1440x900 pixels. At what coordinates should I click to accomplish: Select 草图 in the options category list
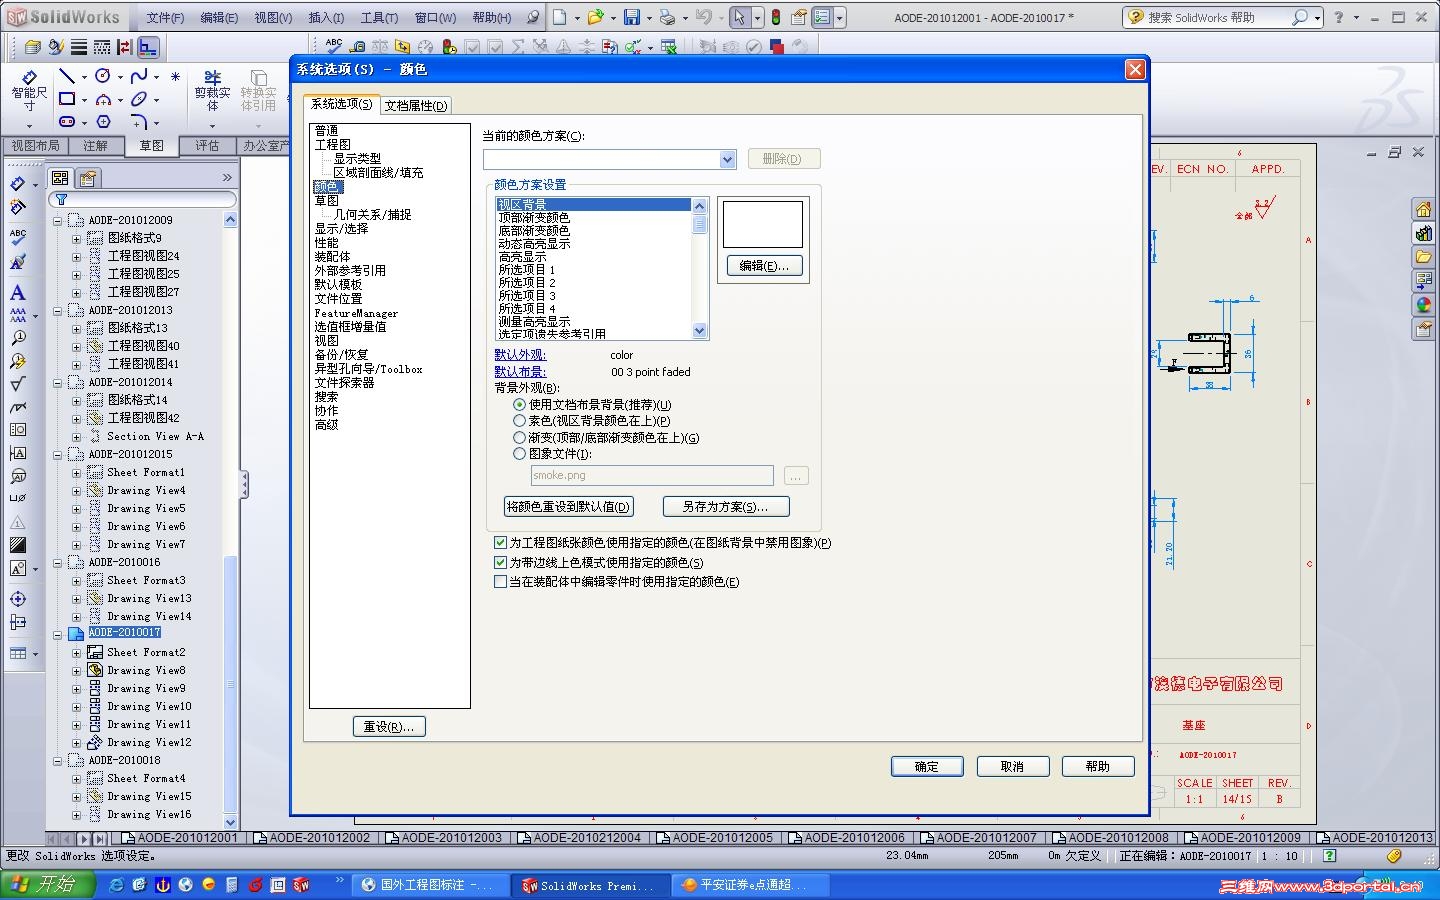(327, 200)
